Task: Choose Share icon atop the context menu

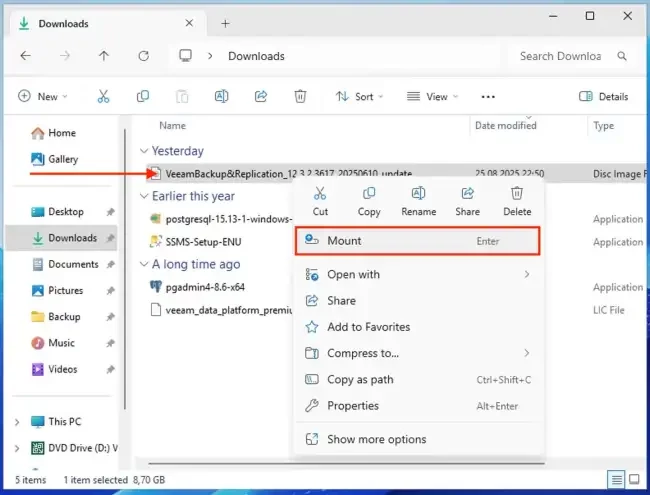Action: pos(468,201)
